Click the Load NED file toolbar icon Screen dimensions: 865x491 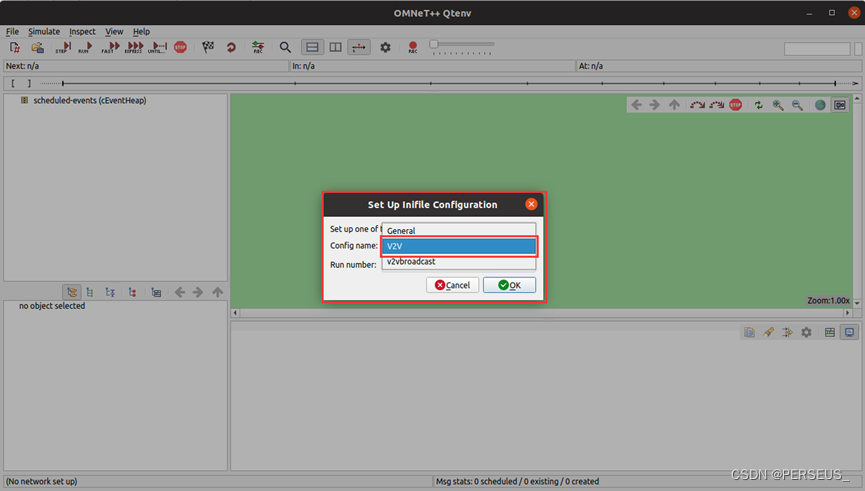click(x=38, y=47)
